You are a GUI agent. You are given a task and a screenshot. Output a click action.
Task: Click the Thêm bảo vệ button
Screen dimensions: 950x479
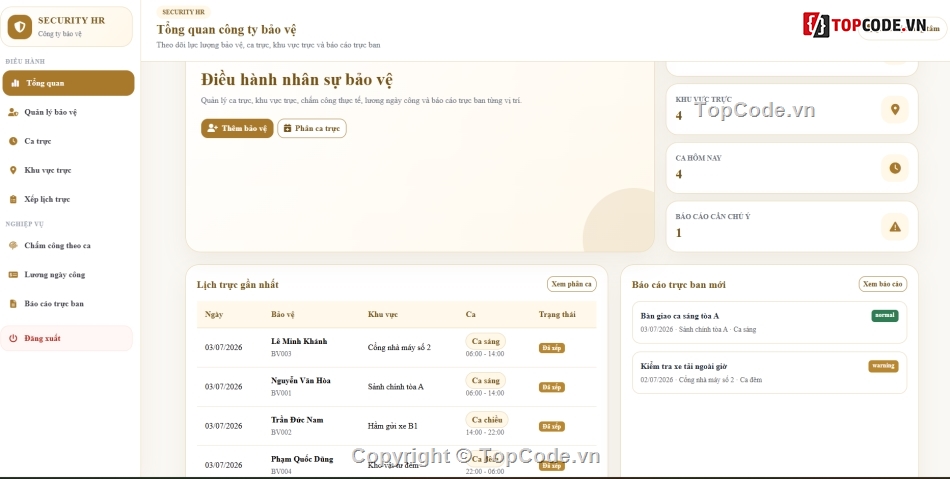pyautogui.click(x=237, y=128)
